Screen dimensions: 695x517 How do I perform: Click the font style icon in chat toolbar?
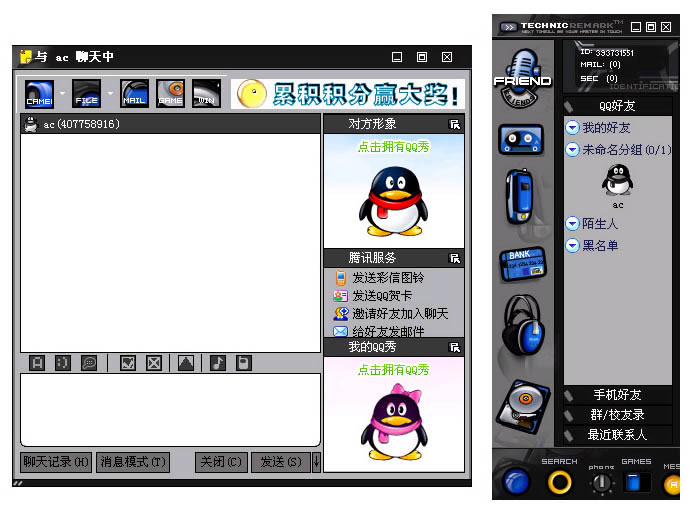tap(37, 363)
